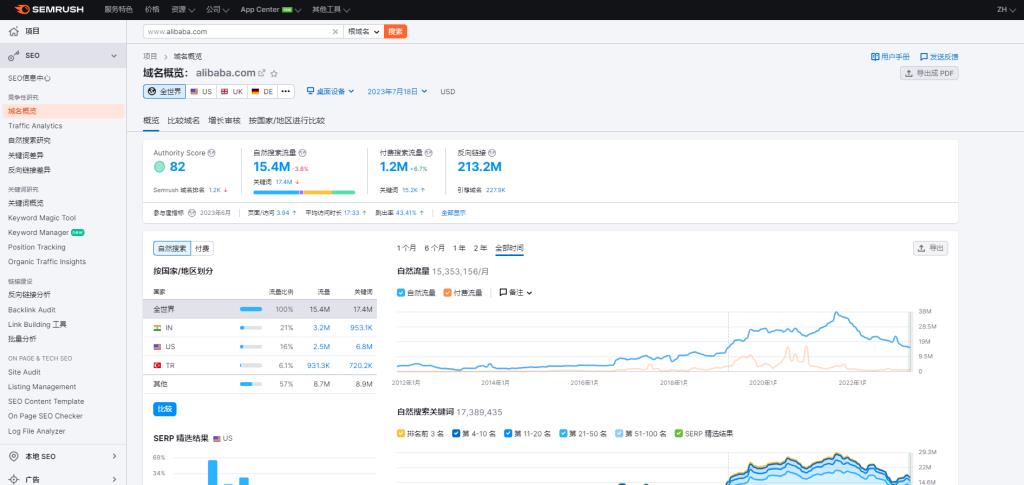Switch to 比较域名 tab
The width and height of the screenshot is (1024, 485).
(x=184, y=121)
